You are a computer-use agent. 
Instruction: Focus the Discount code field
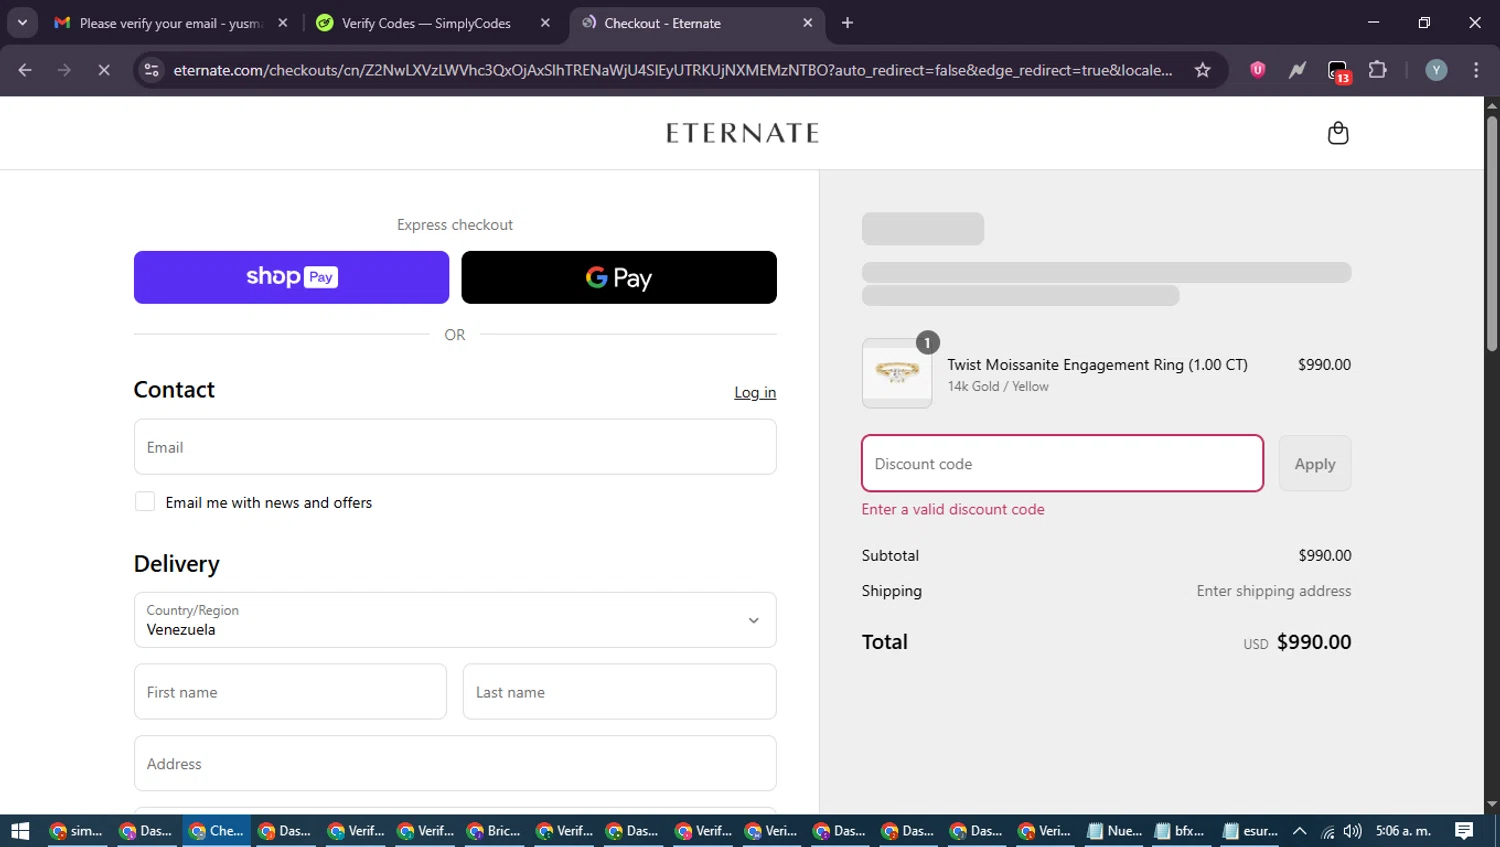point(1062,463)
